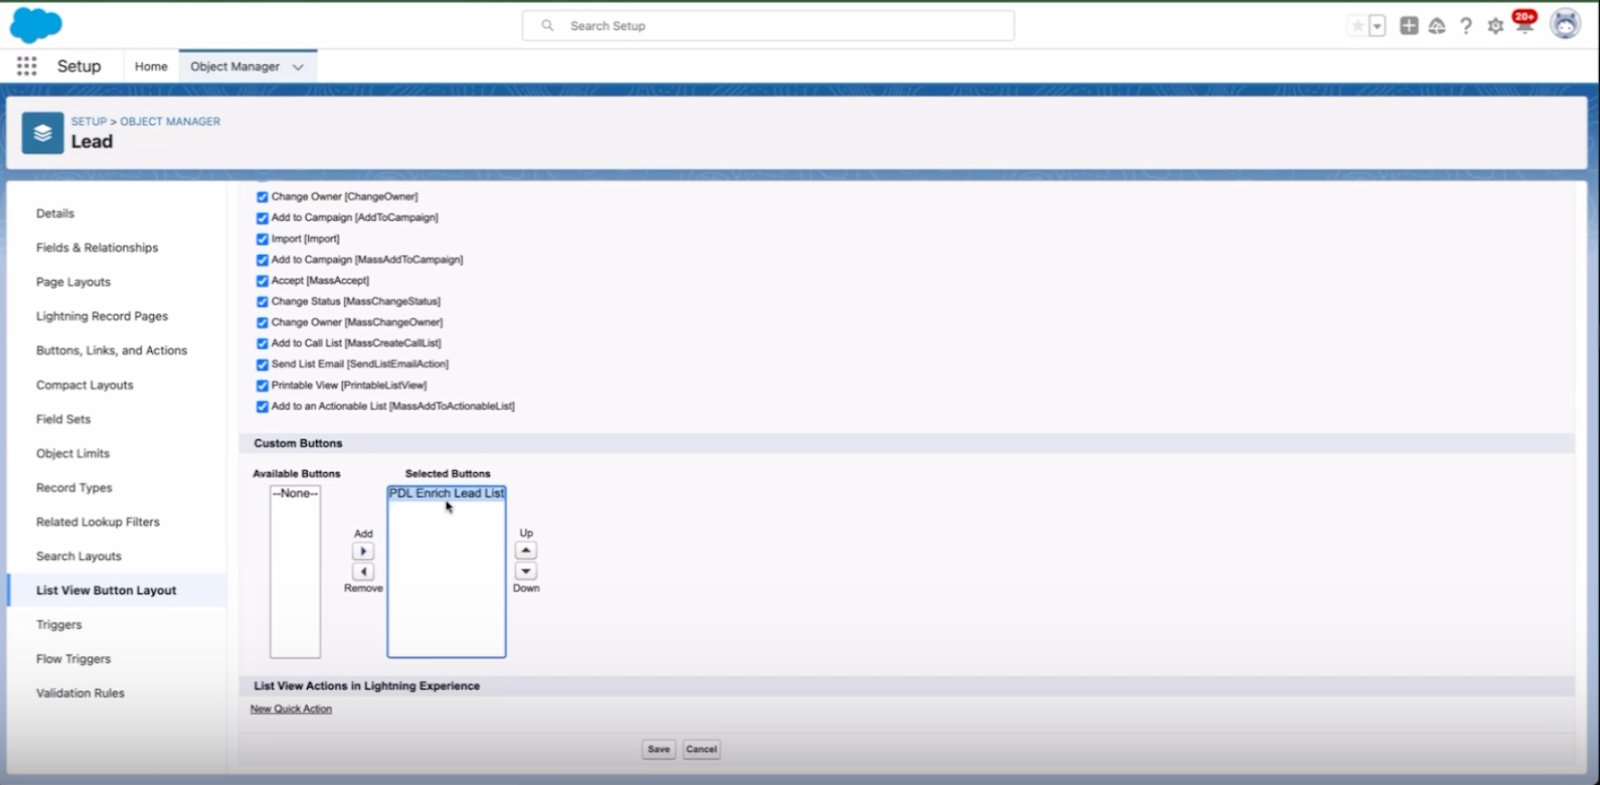Click the Salesforce cloud logo
This screenshot has width=1600, height=785.
click(35, 25)
